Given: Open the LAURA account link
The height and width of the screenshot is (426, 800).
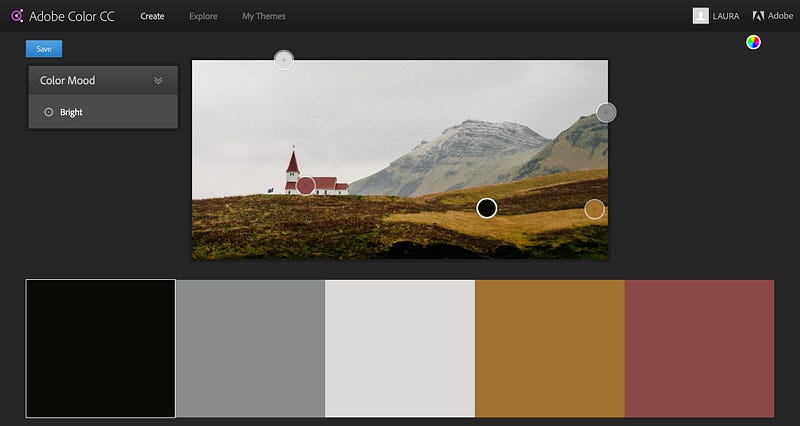Looking at the screenshot, I should (726, 16).
